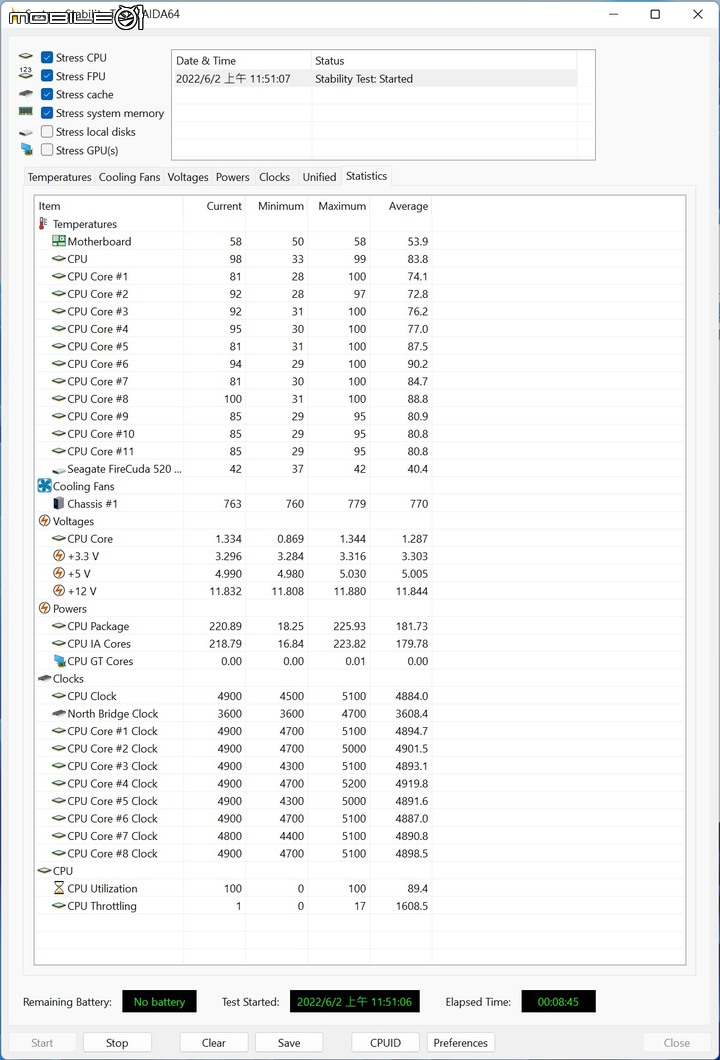
Task: Click the icon beside Stress system memory
Action: click(x=26, y=112)
